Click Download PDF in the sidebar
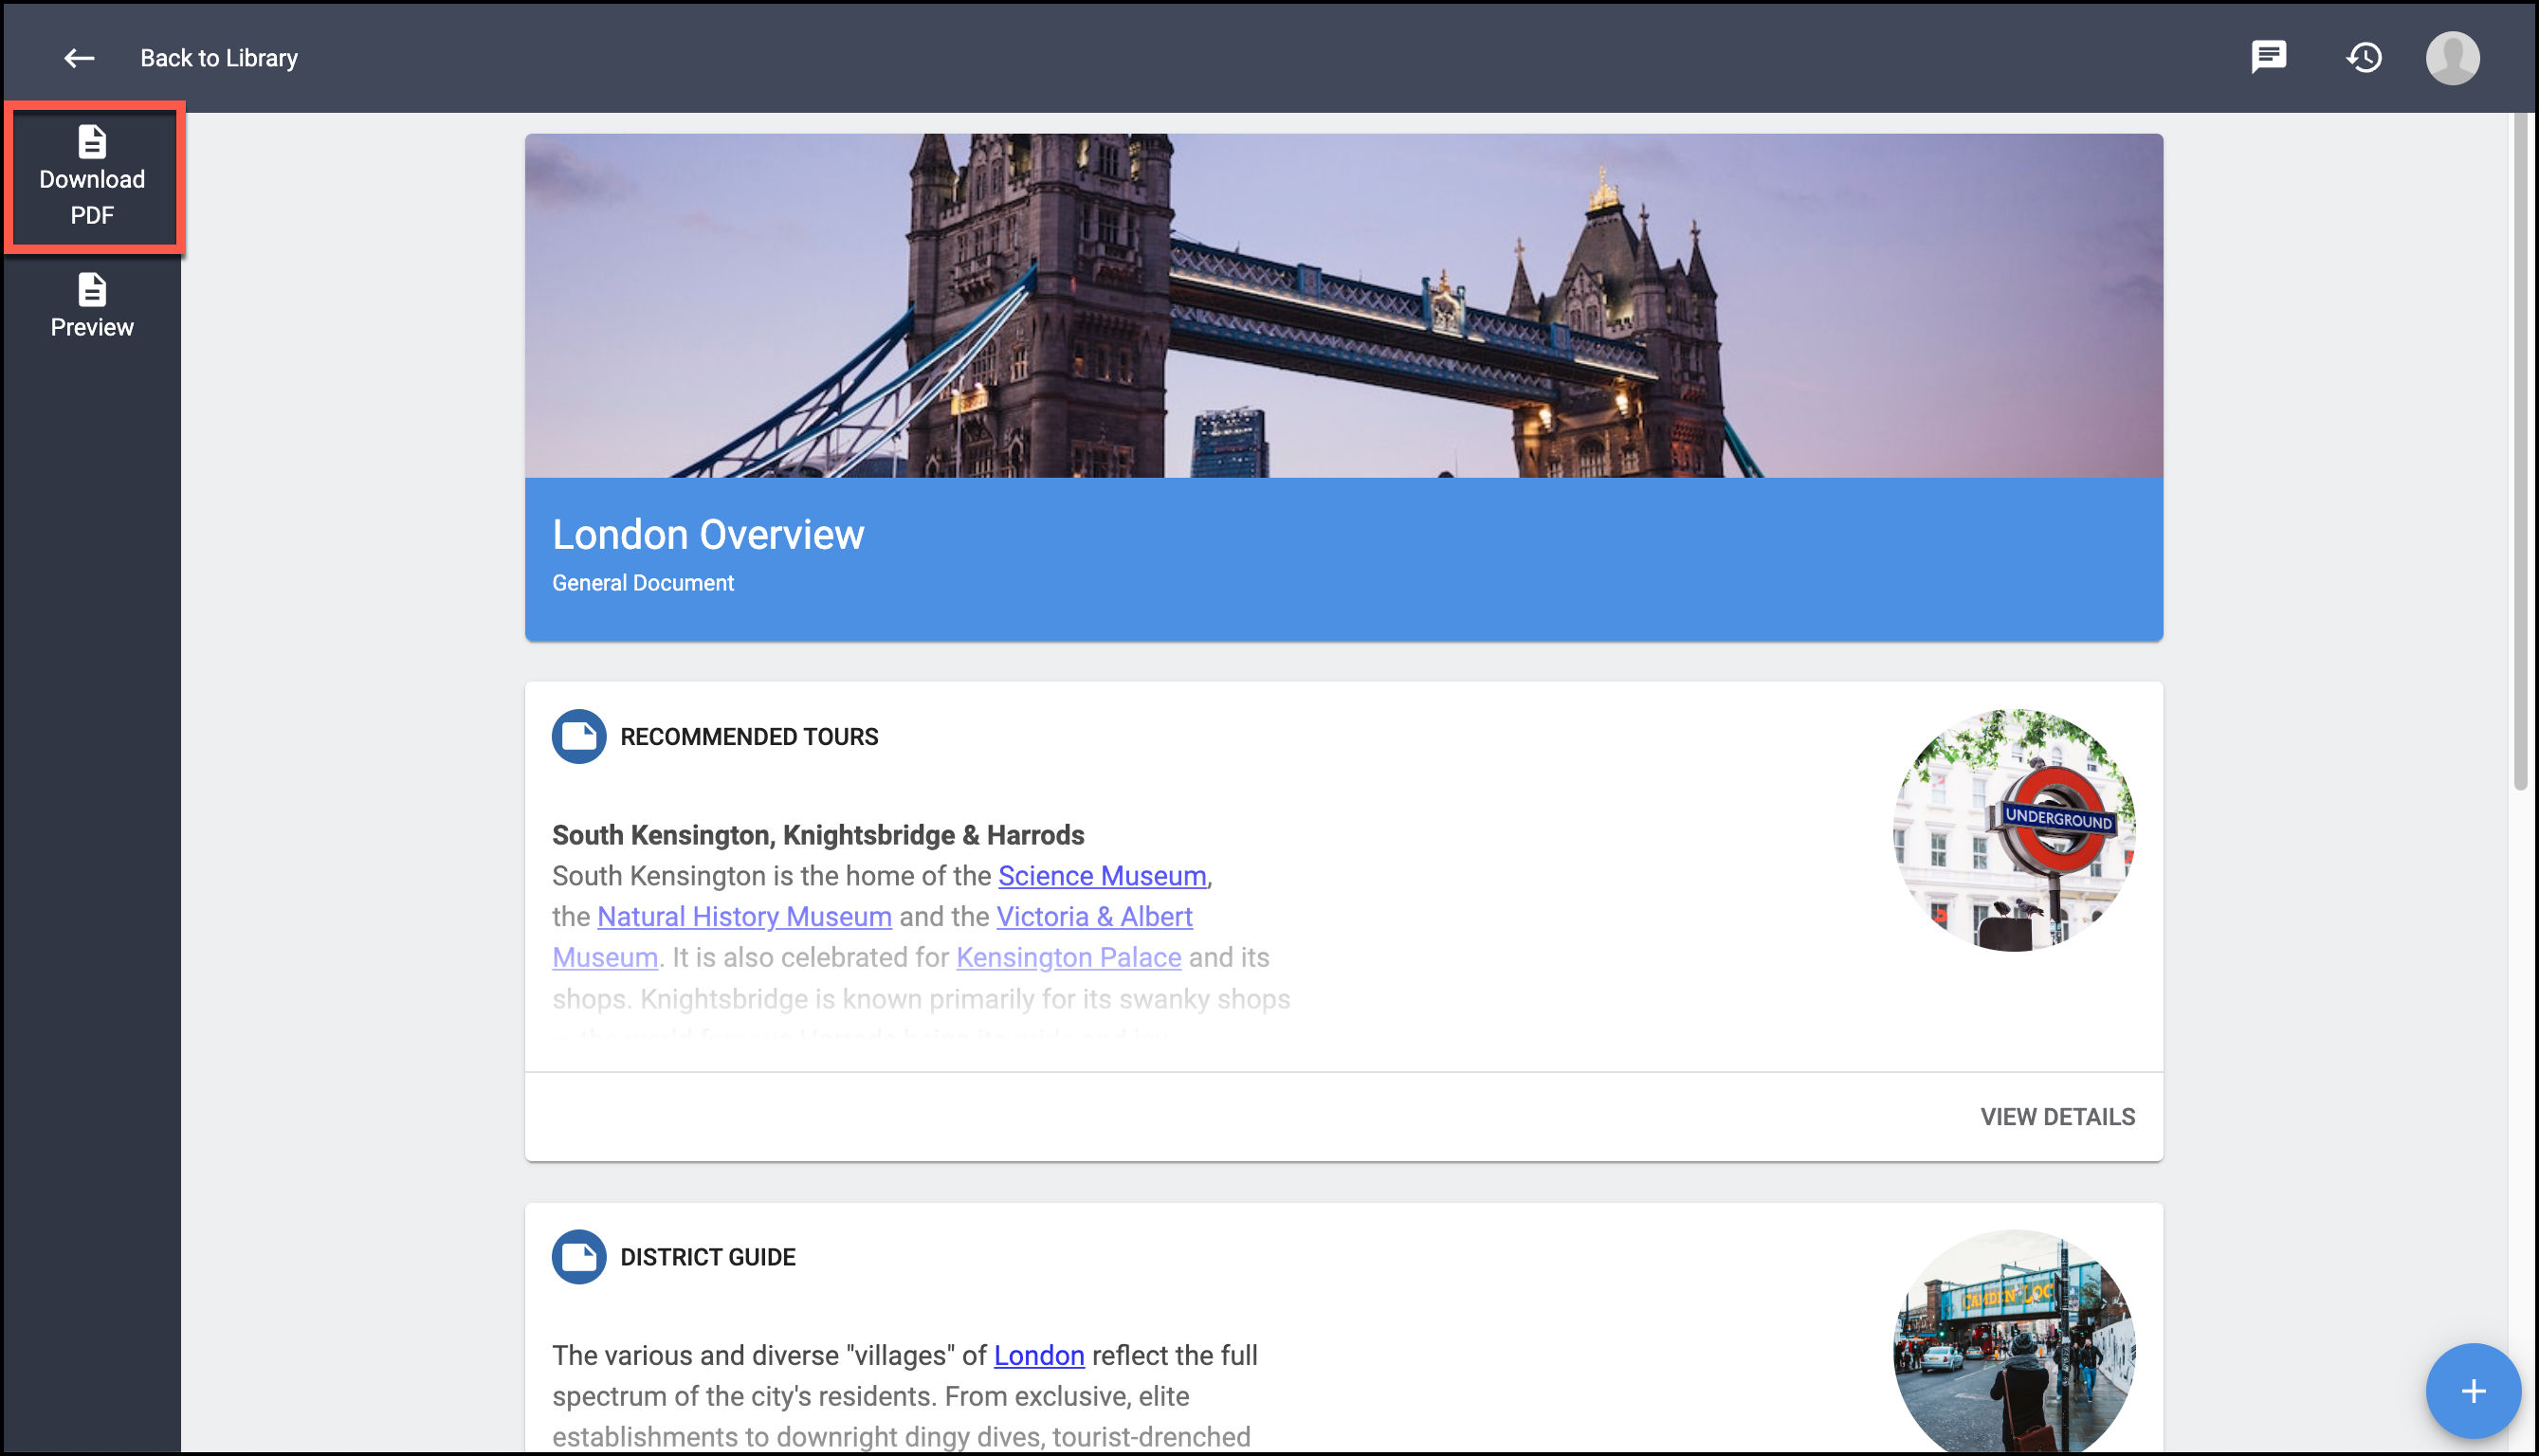Image resolution: width=2539 pixels, height=1456 pixels. 92,176
